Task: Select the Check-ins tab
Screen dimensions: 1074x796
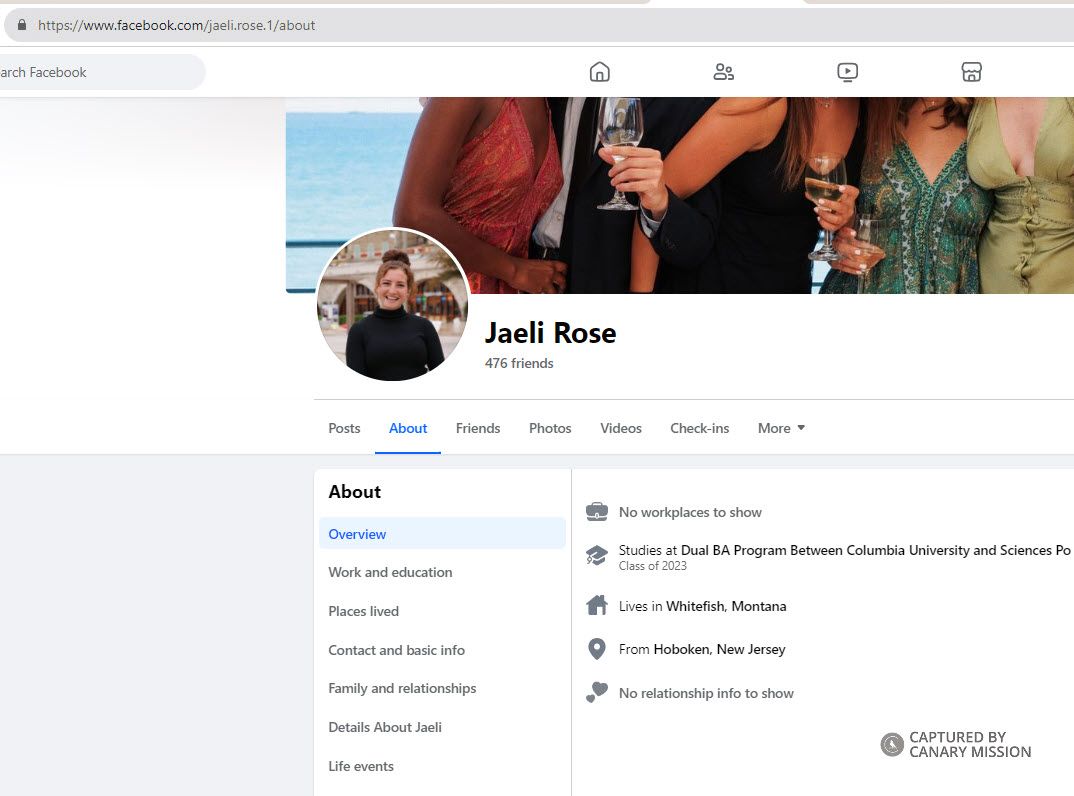Action: [699, 428]
